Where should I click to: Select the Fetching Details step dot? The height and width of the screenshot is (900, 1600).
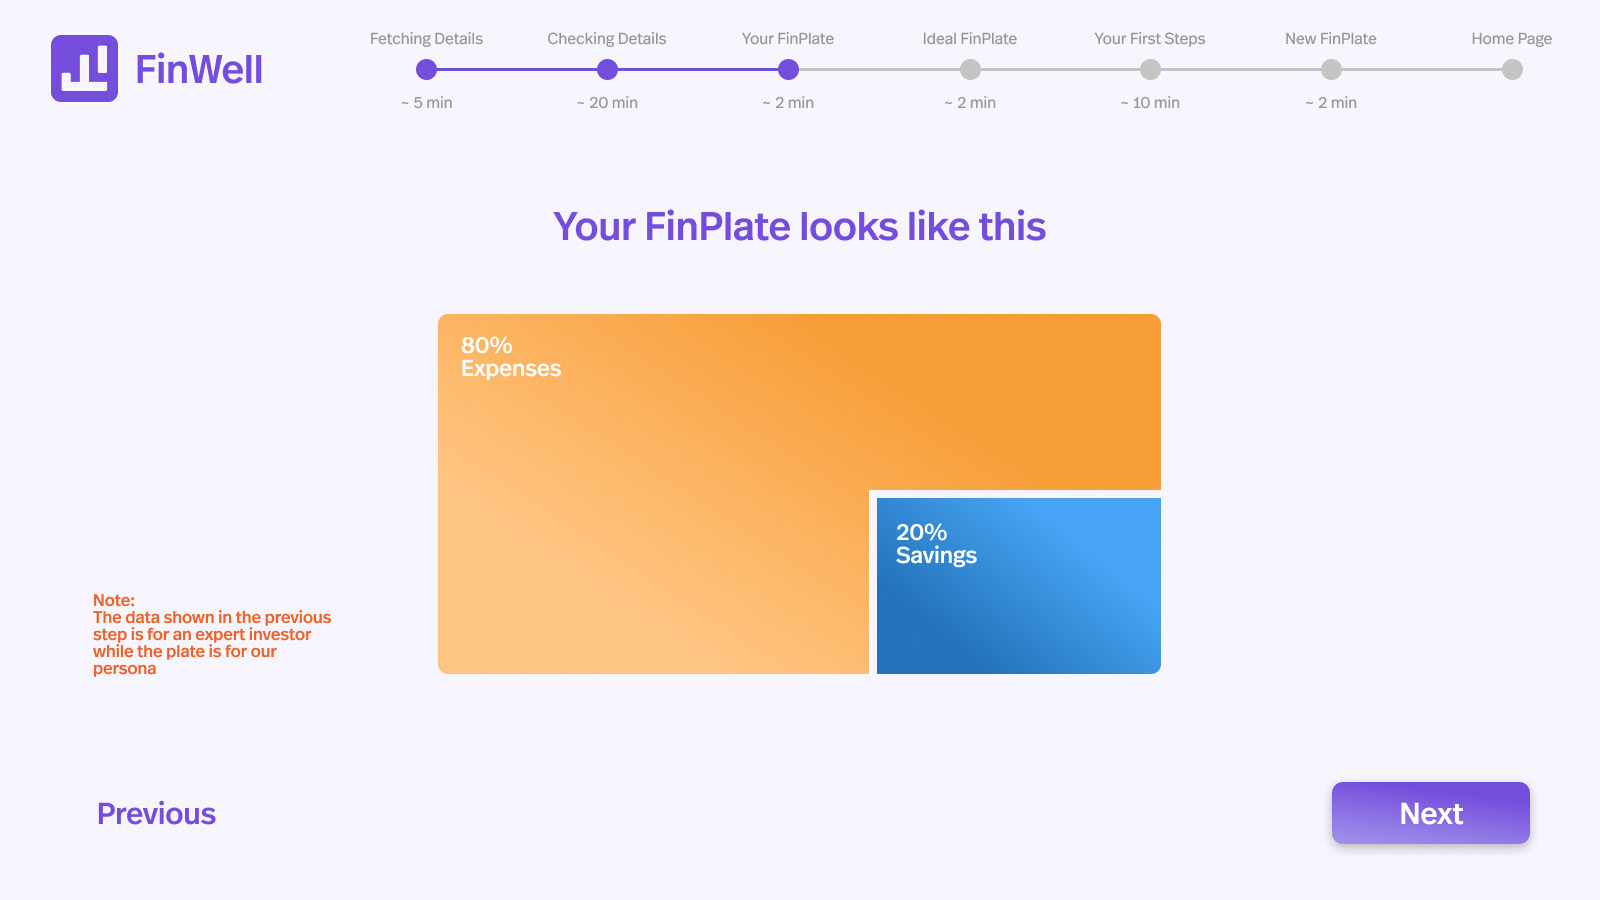[x=427, y=70]
